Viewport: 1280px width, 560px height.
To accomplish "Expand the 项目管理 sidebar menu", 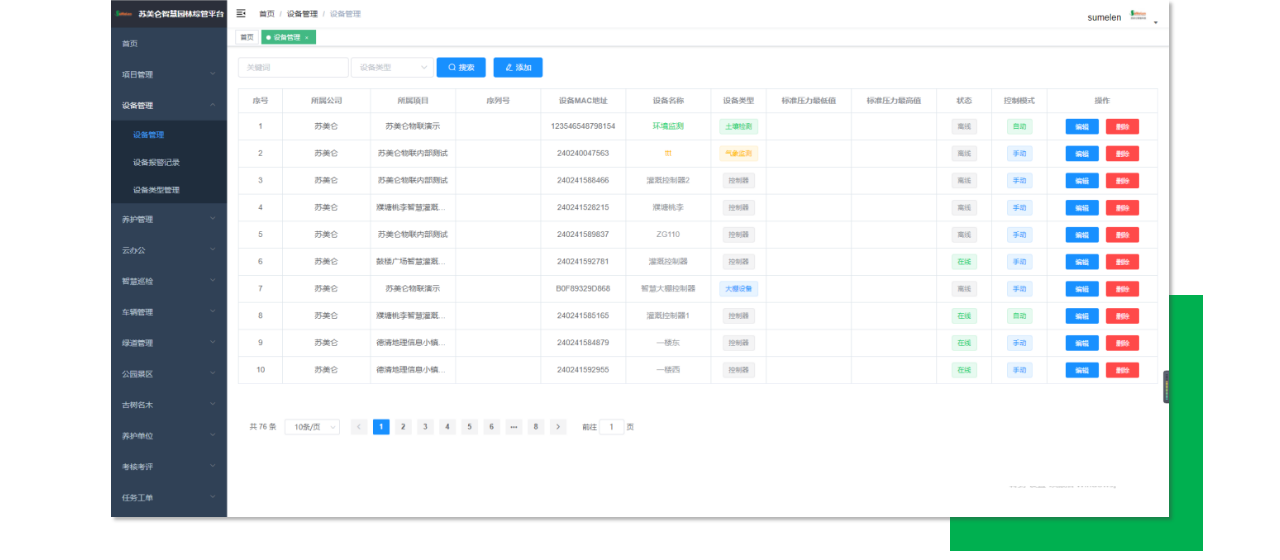I will point(168,74).
